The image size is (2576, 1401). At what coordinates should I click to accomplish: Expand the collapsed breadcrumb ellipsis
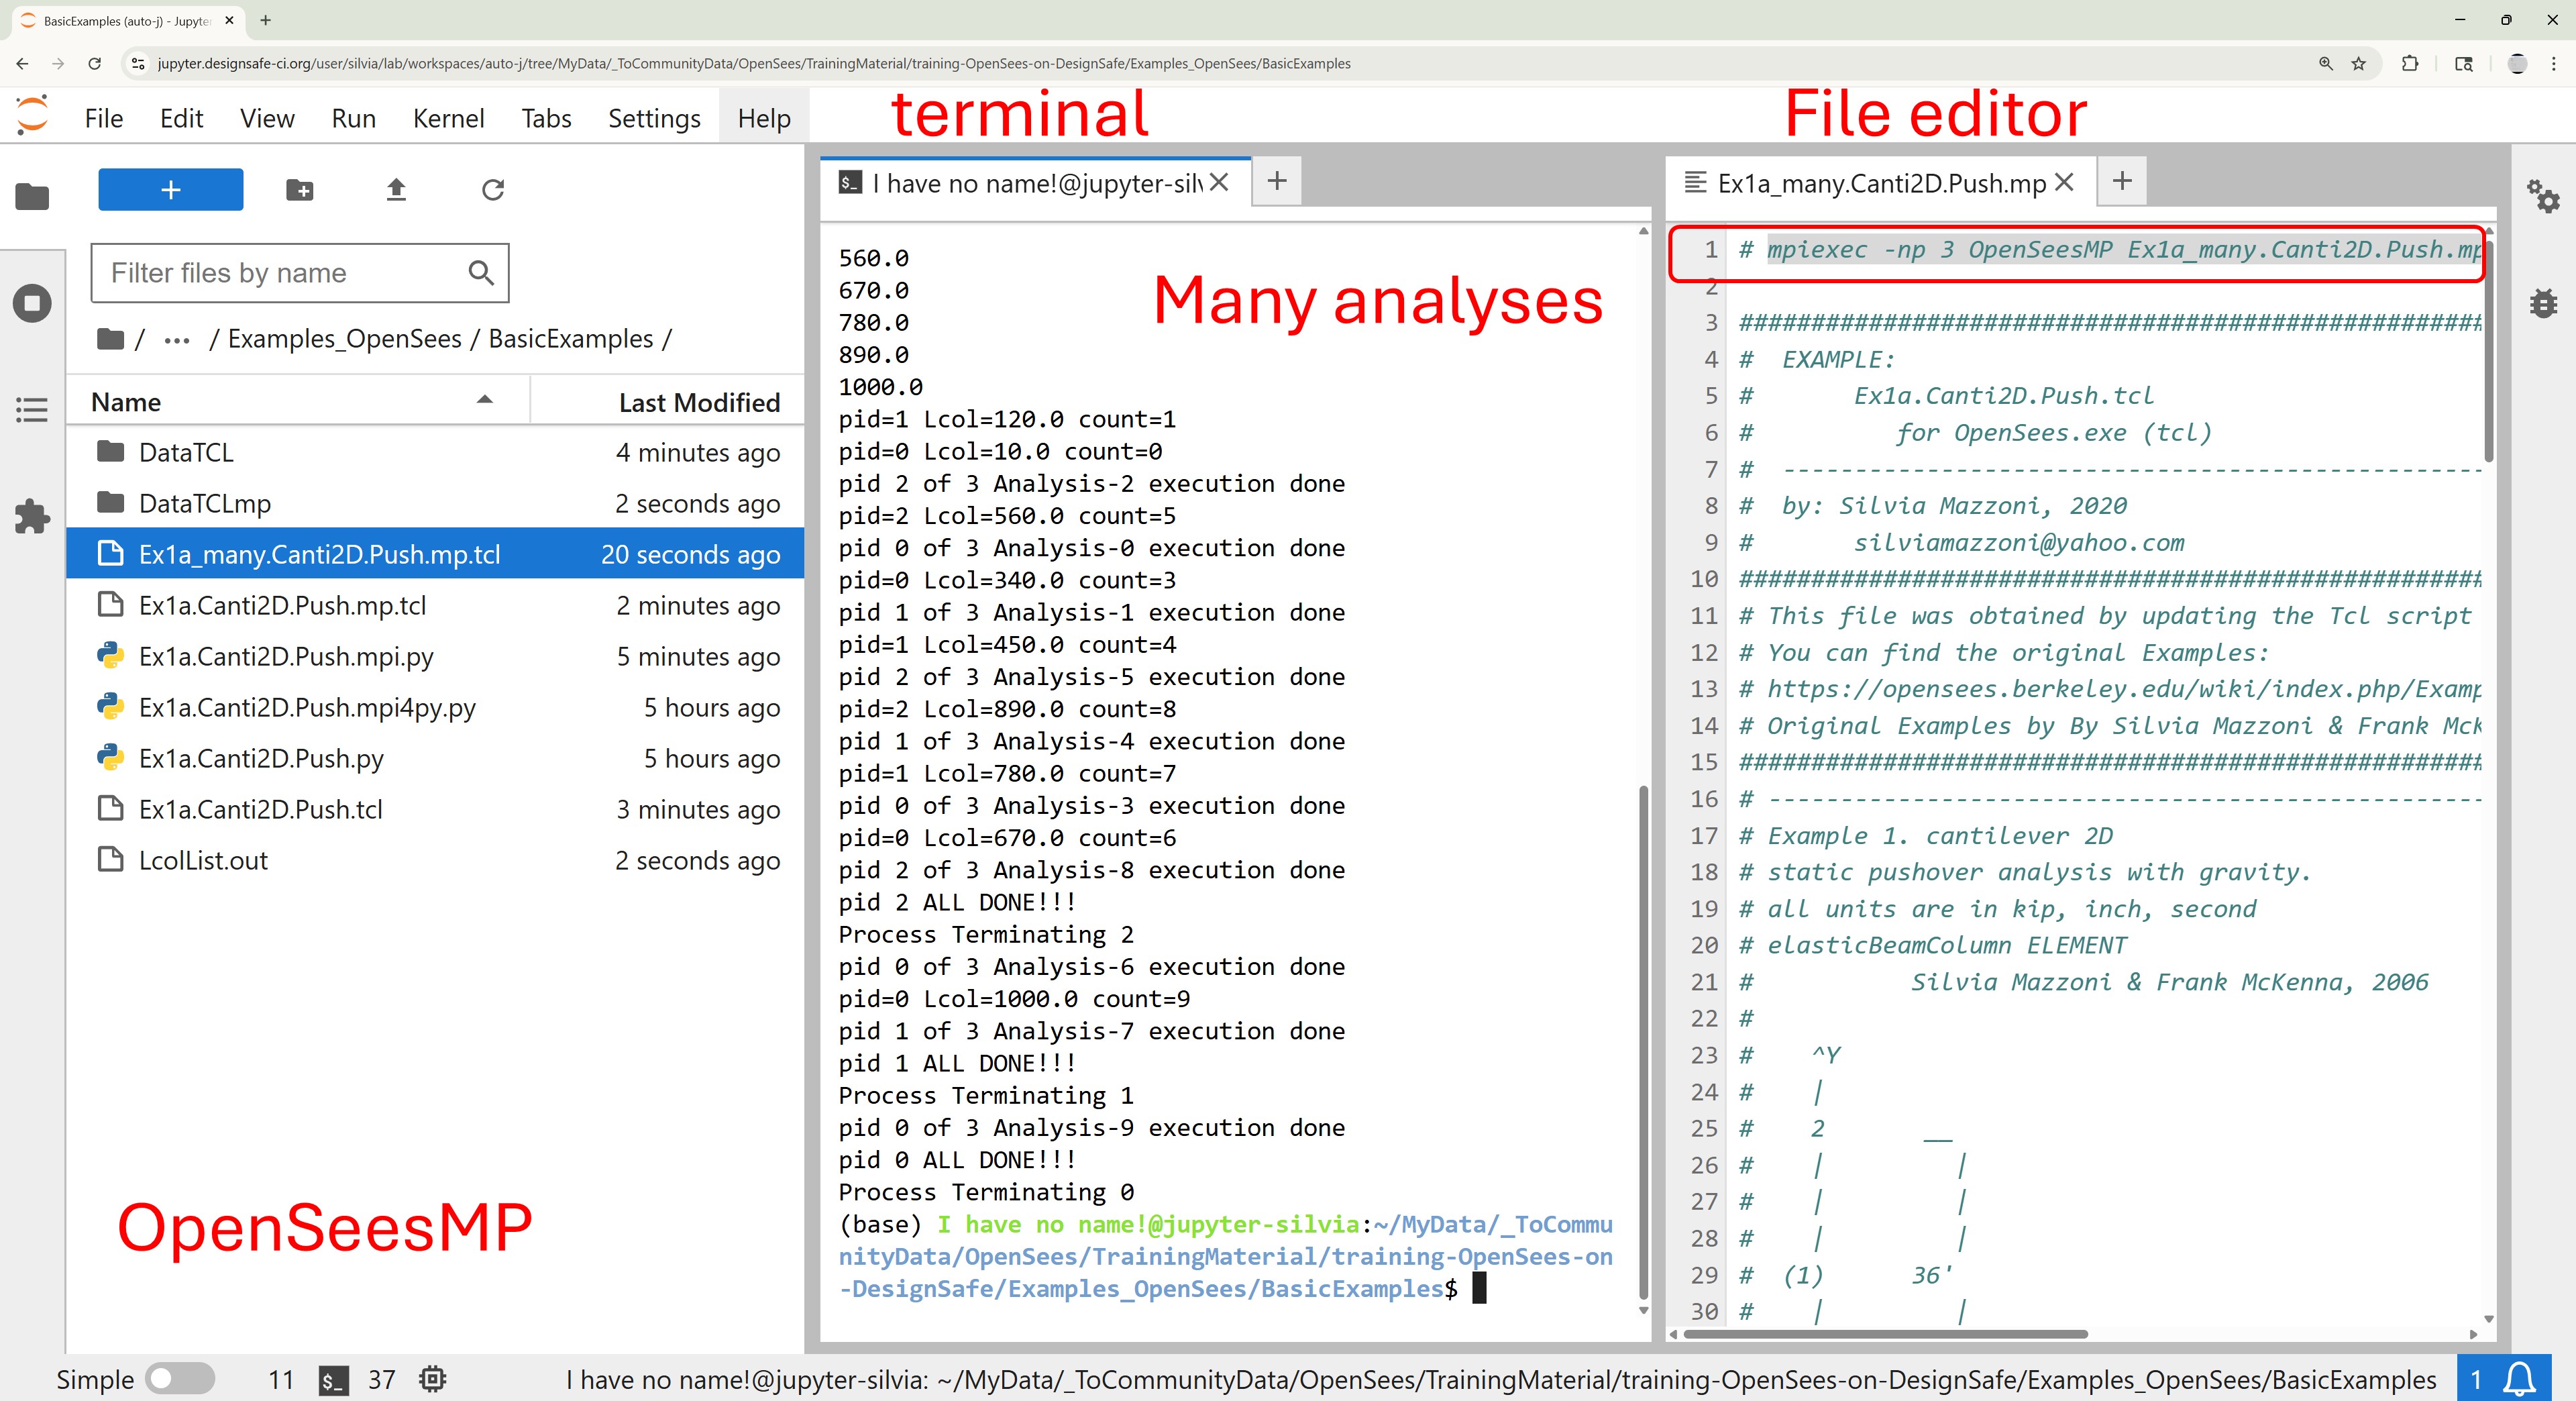coord(177,340)
